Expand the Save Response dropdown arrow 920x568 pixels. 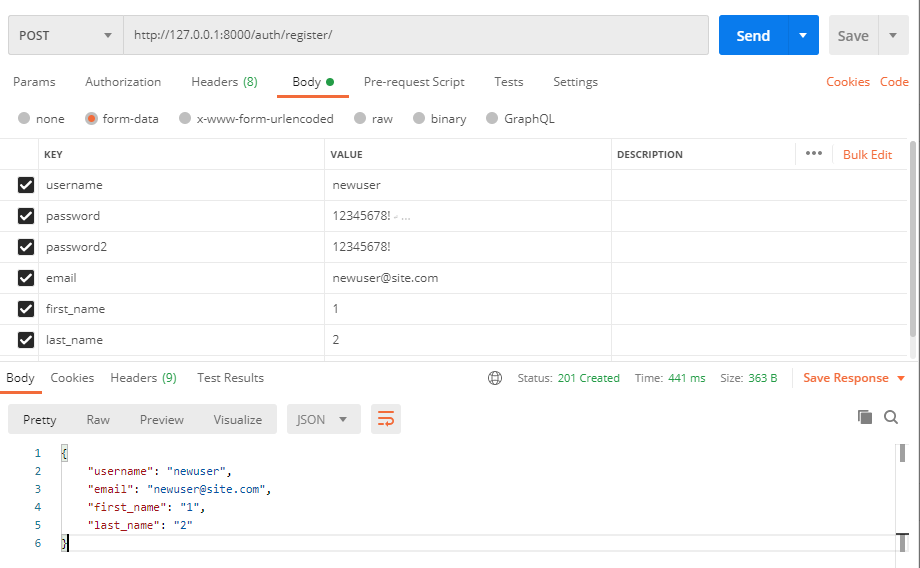click(901, 378)
